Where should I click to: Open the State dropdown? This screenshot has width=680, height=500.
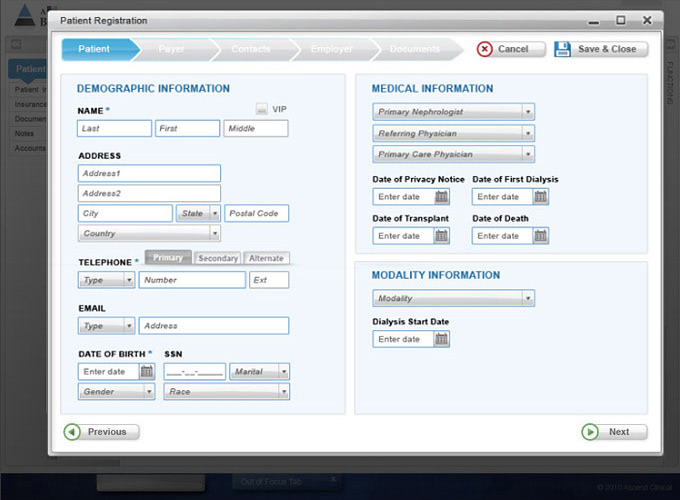coord(199,213)
